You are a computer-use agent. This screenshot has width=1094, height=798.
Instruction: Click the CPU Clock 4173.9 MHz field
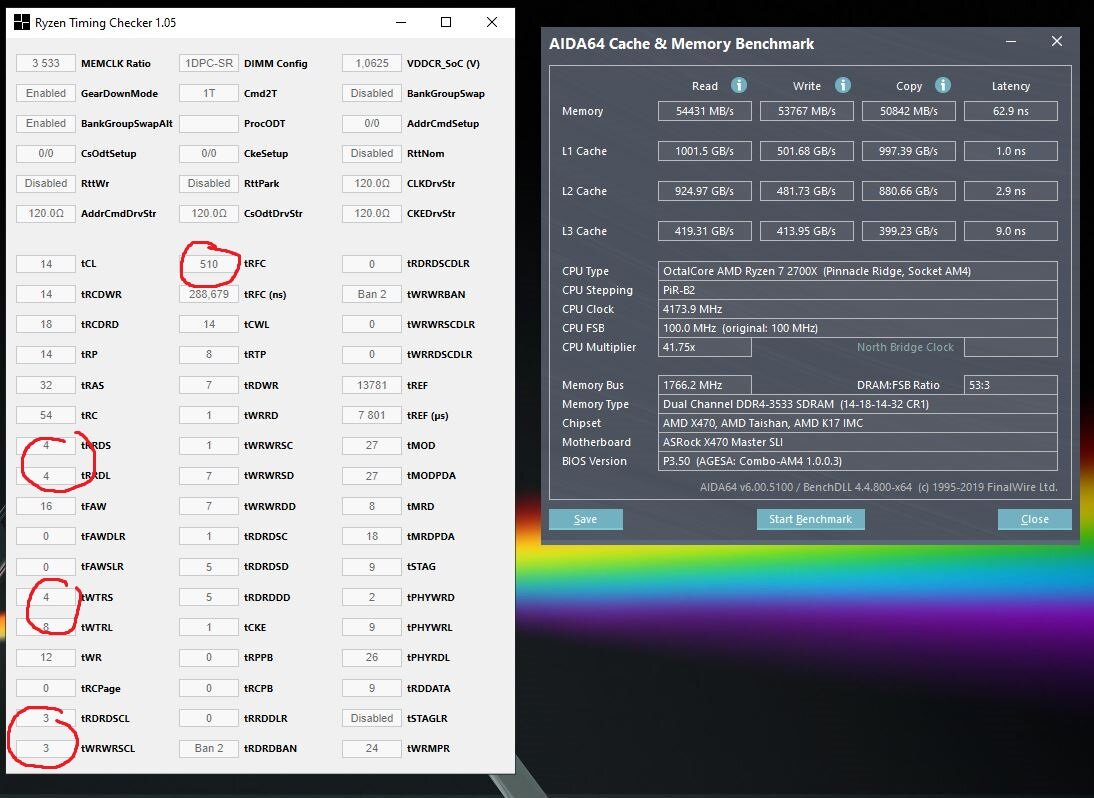pyautogui.click(x=857, y=309)
